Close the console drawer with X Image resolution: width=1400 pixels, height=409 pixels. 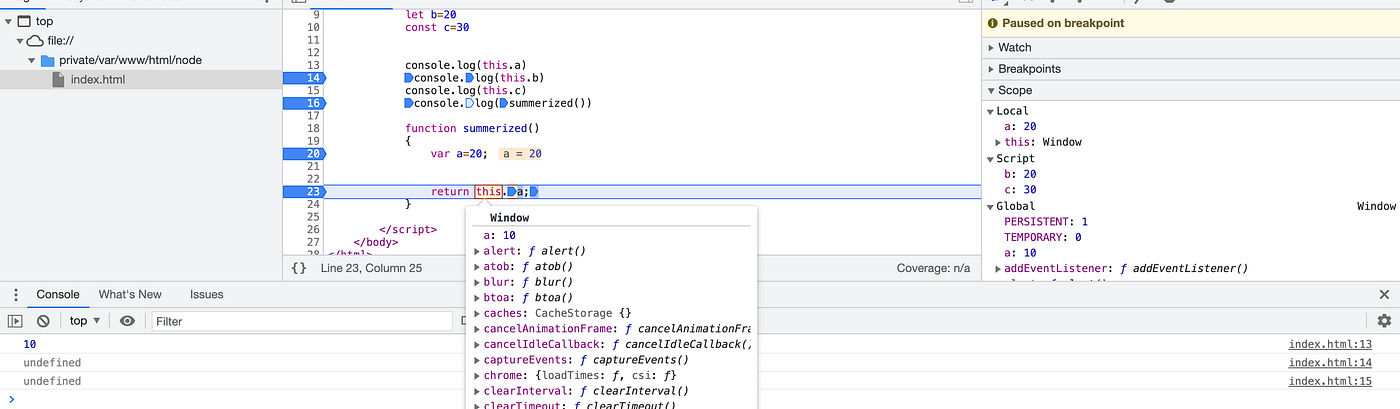(x=1384, y=295)
